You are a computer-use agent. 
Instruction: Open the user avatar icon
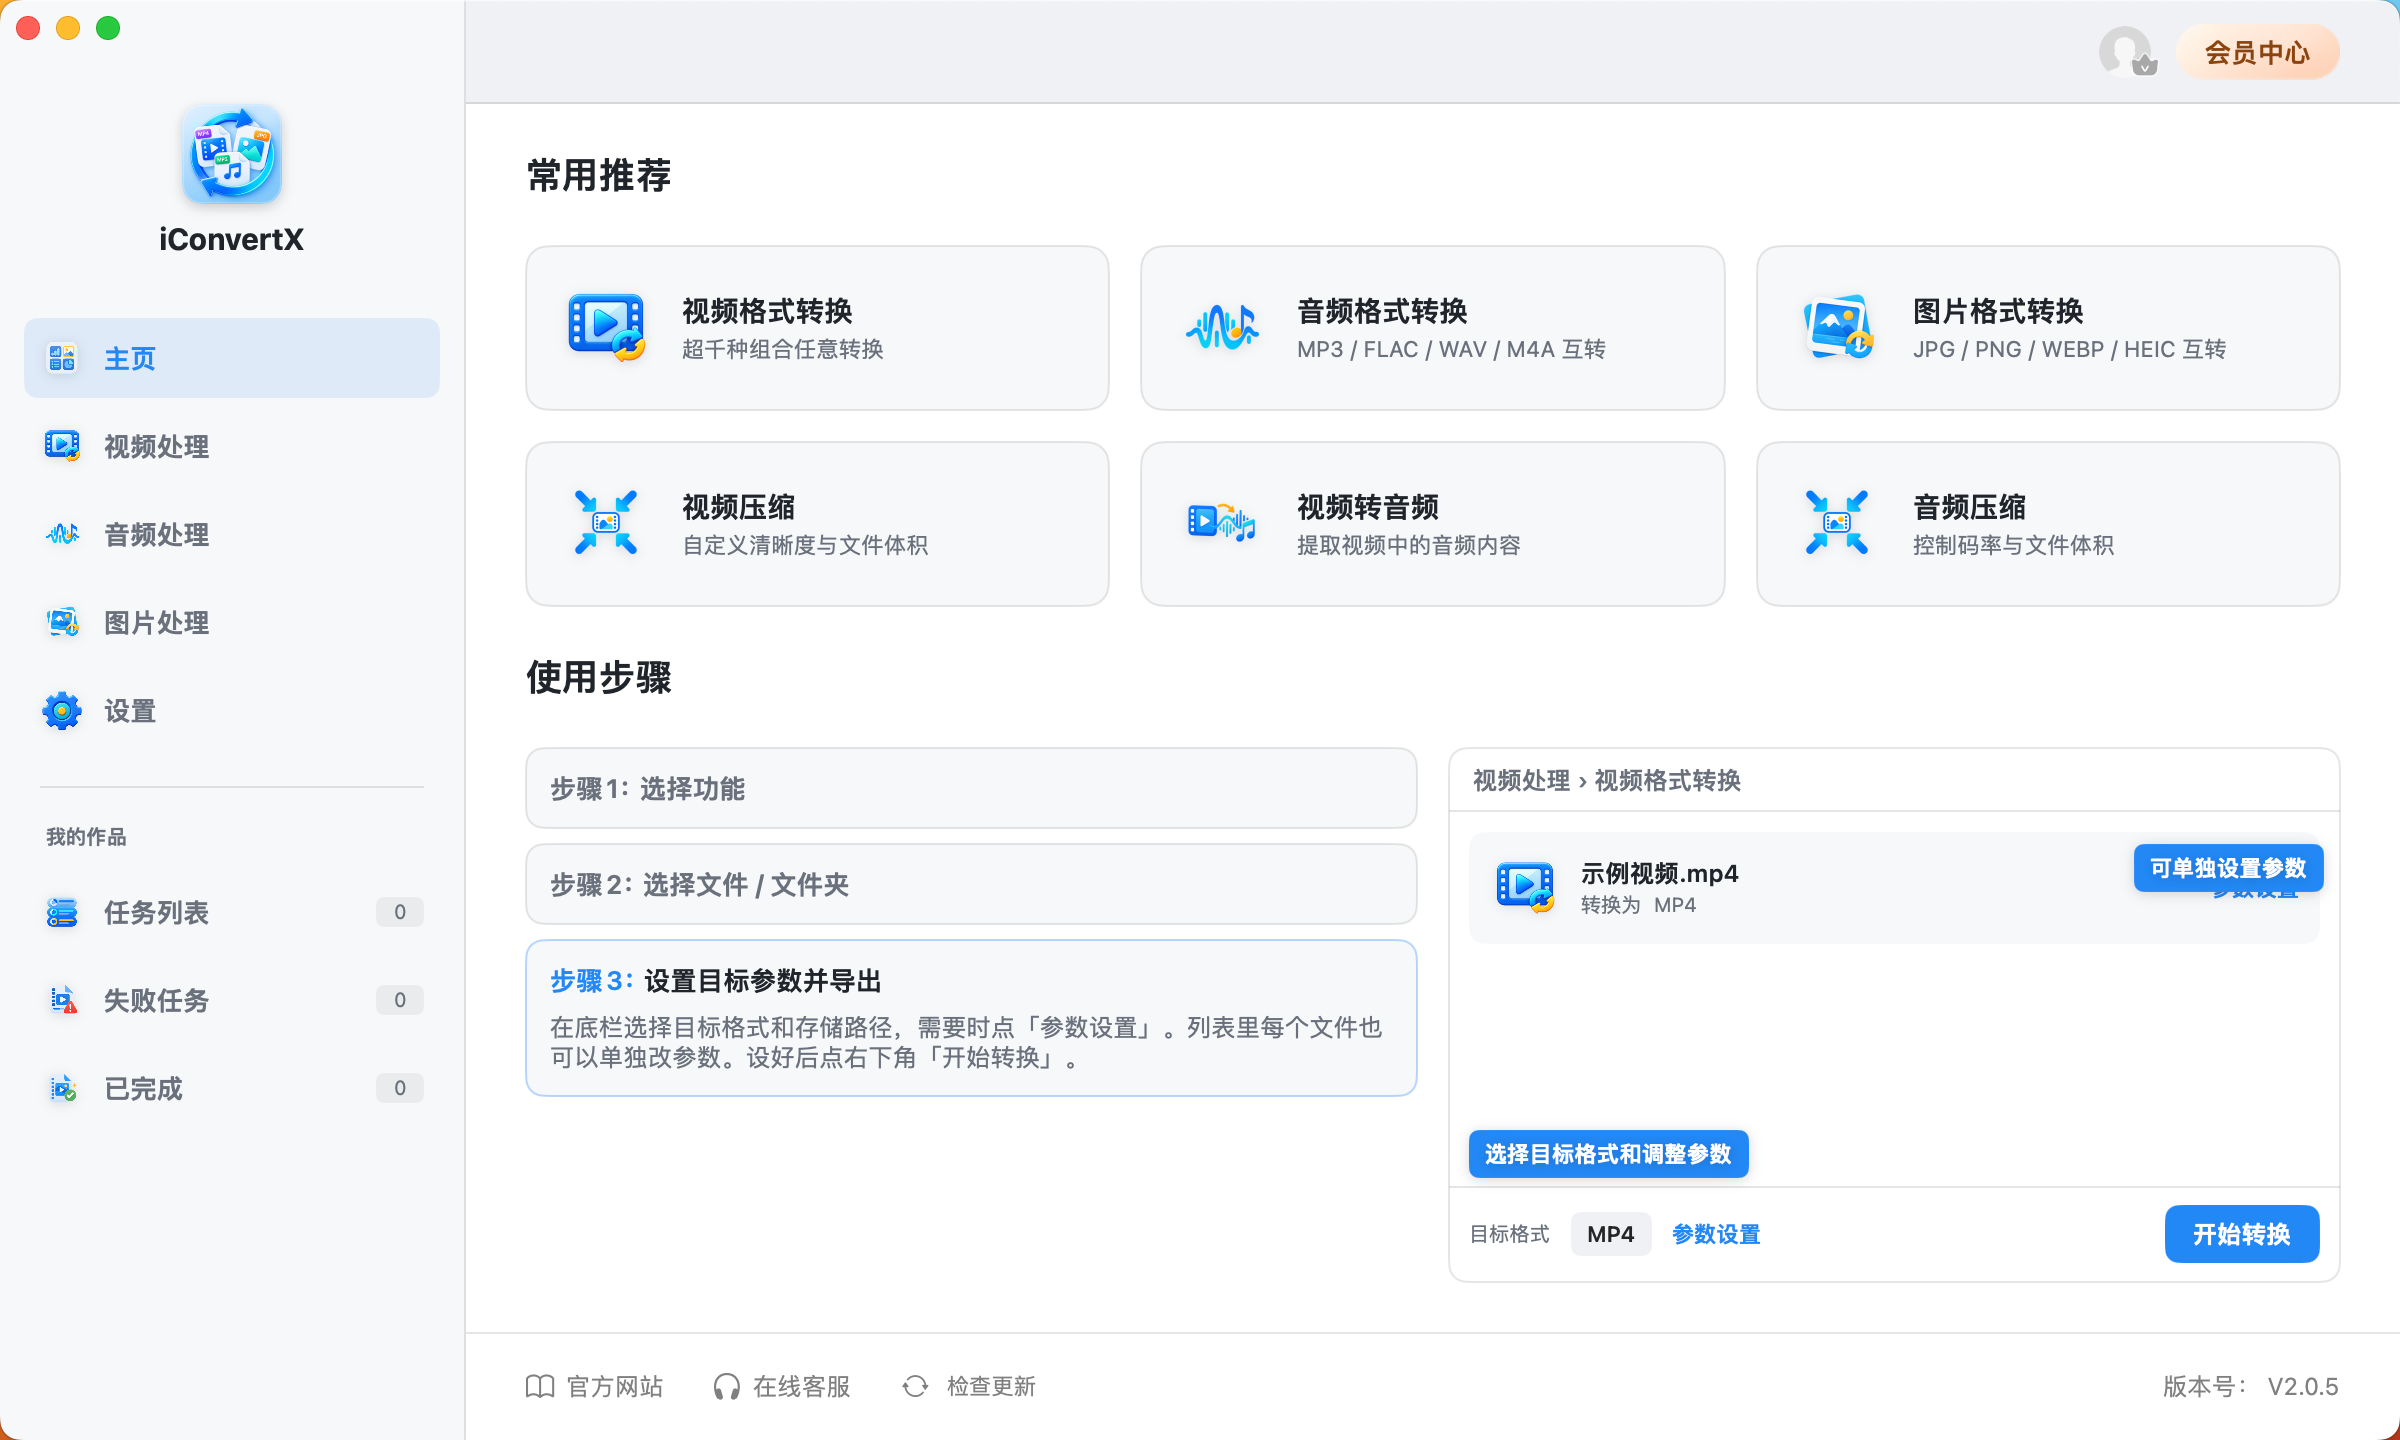(2127, 52)
